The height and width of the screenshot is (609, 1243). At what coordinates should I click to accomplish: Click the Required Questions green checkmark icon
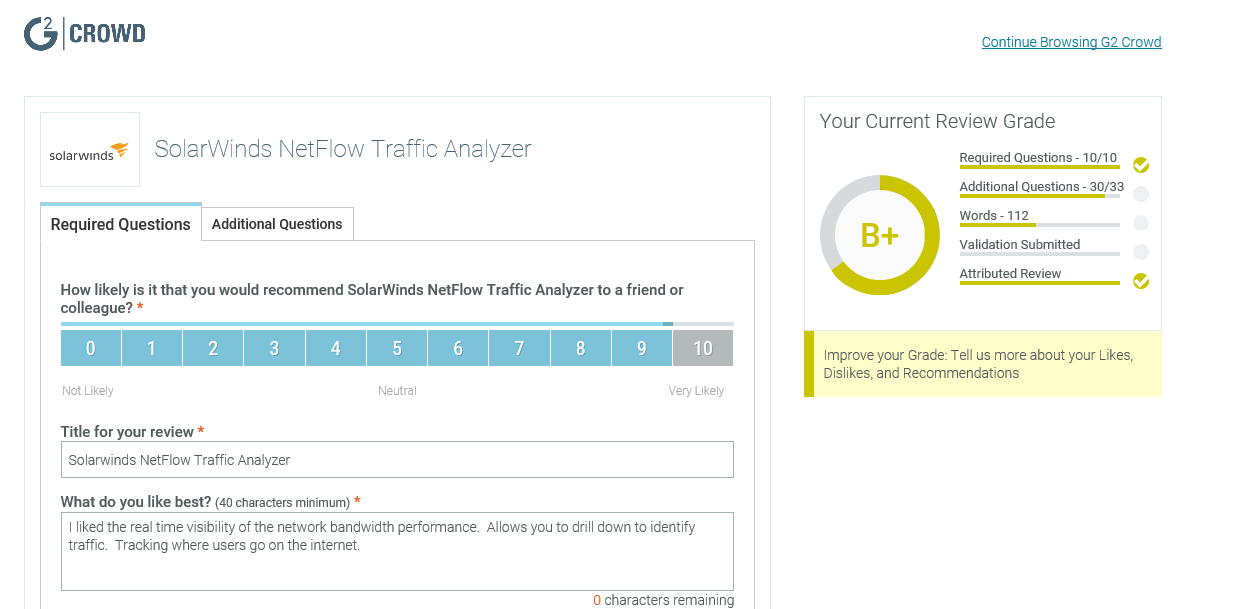(1141, 165)
